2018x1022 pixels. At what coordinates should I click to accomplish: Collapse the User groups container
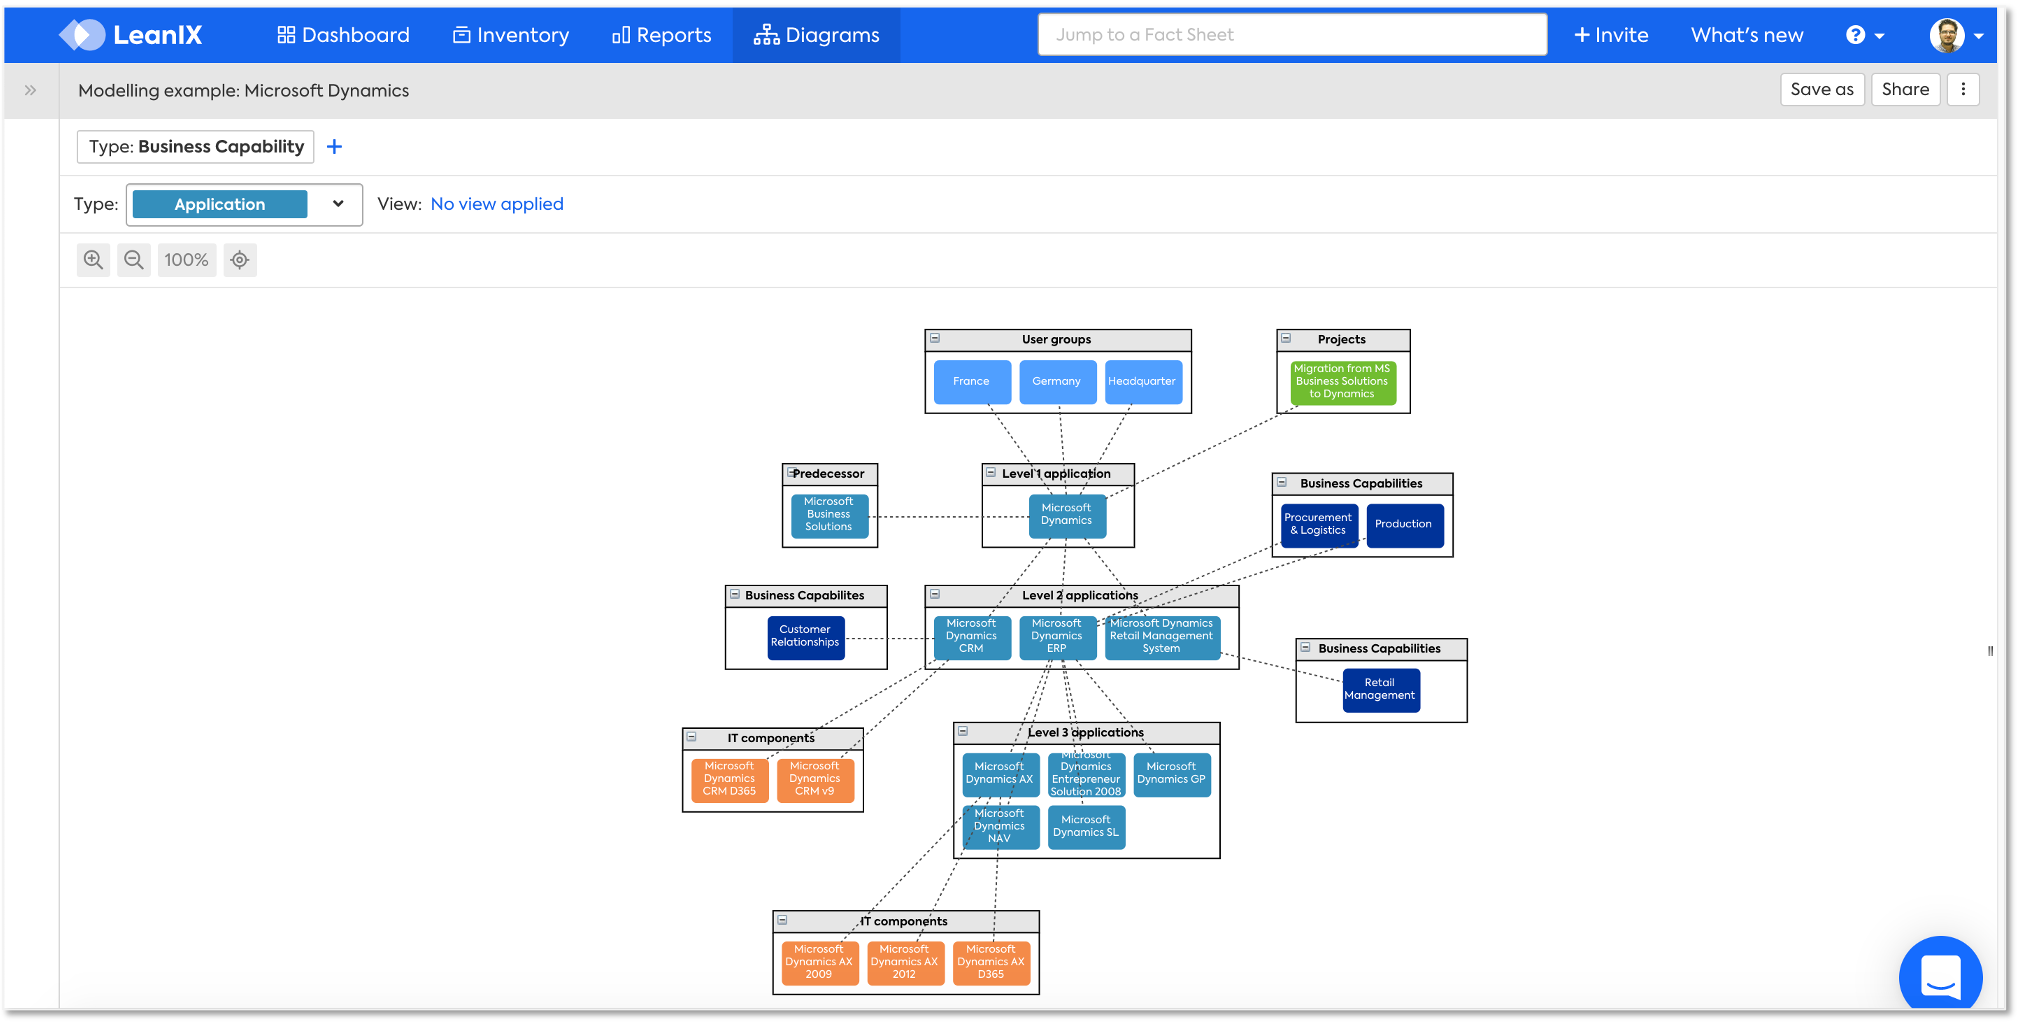[x=935, y=339]
